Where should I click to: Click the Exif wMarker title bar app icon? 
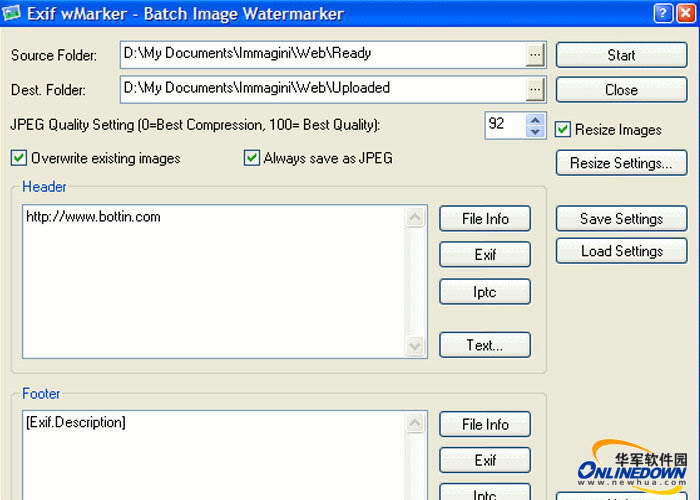click(11, 13)
